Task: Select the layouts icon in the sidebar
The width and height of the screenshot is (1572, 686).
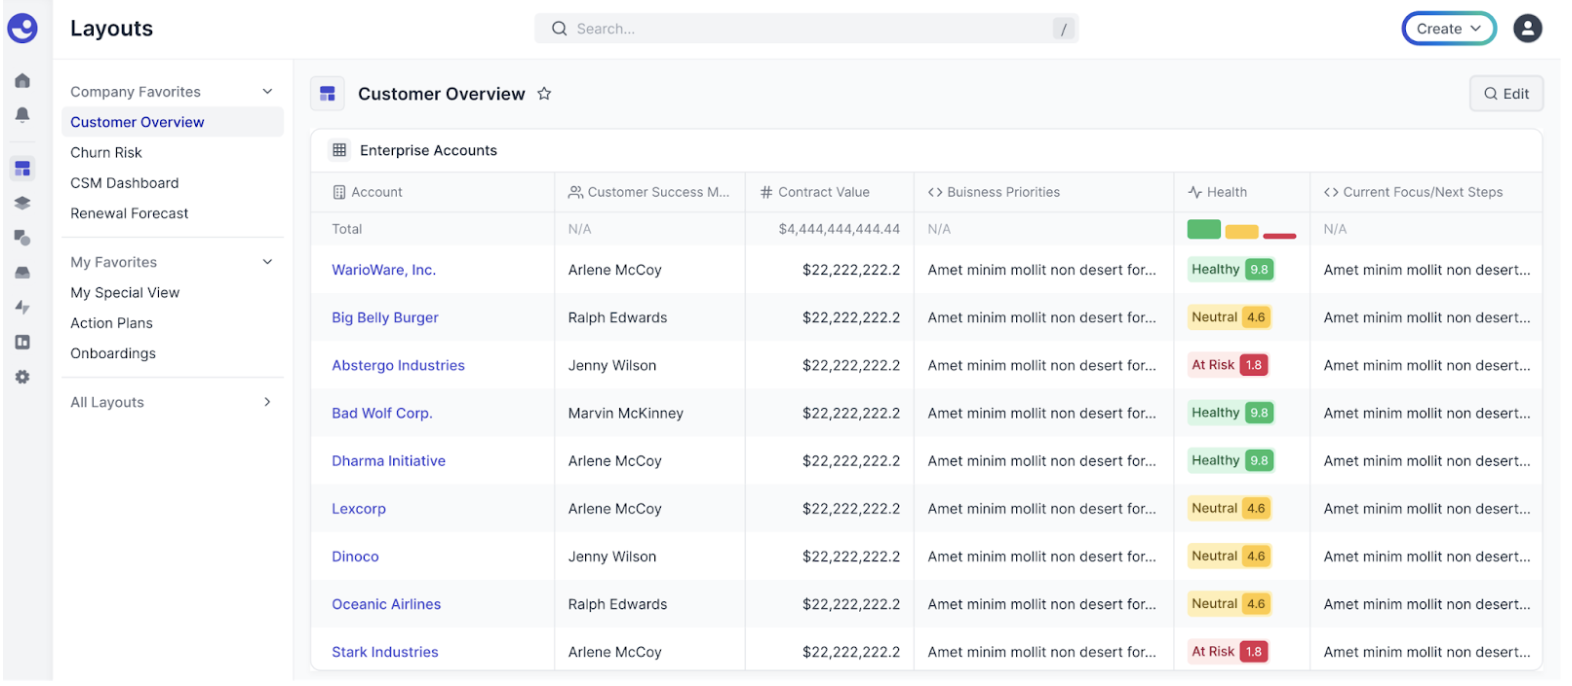Action: 22,168
